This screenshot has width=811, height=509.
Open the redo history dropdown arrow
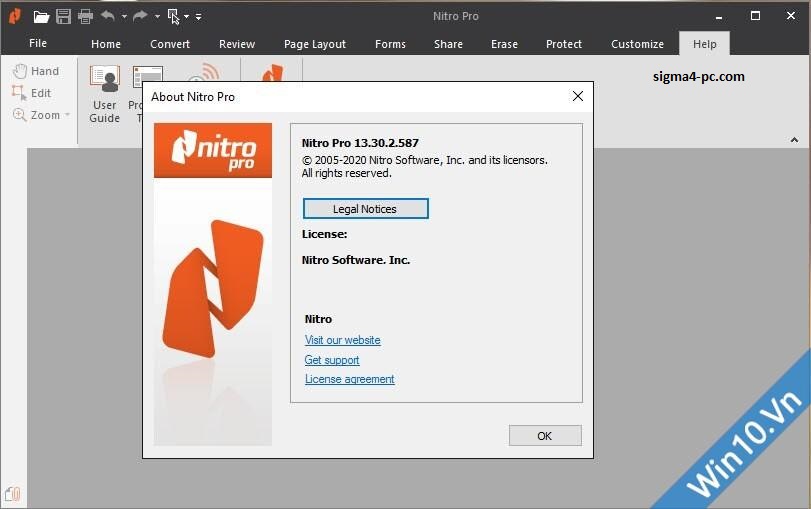157,17
